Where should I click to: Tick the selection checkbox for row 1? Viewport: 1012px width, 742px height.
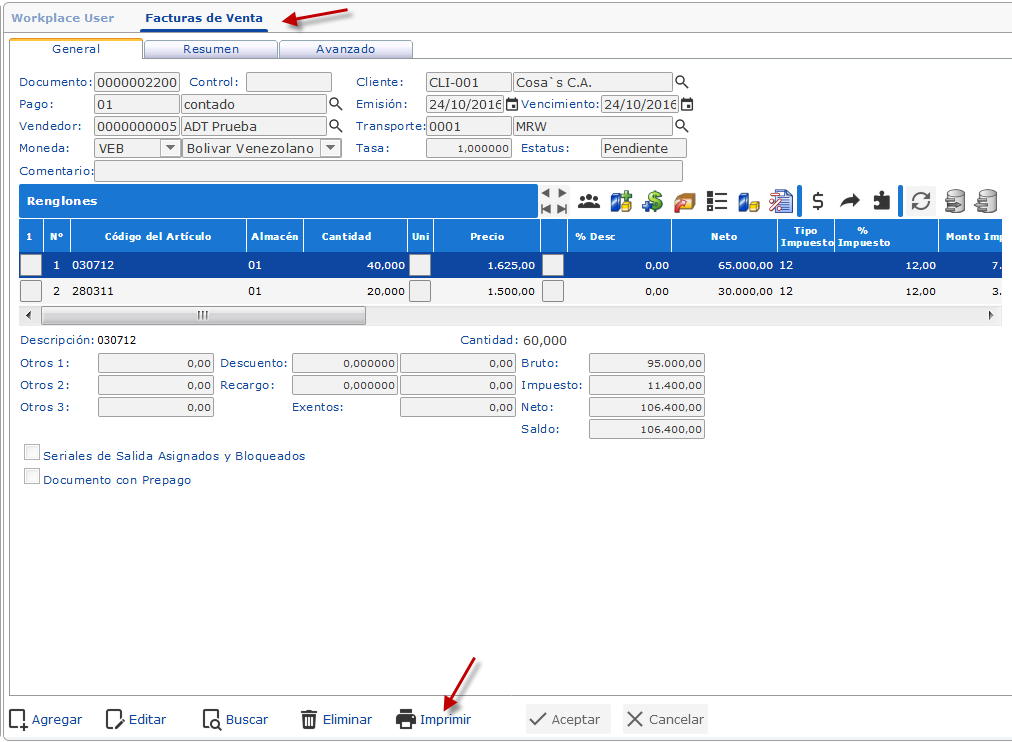[31, 265]
